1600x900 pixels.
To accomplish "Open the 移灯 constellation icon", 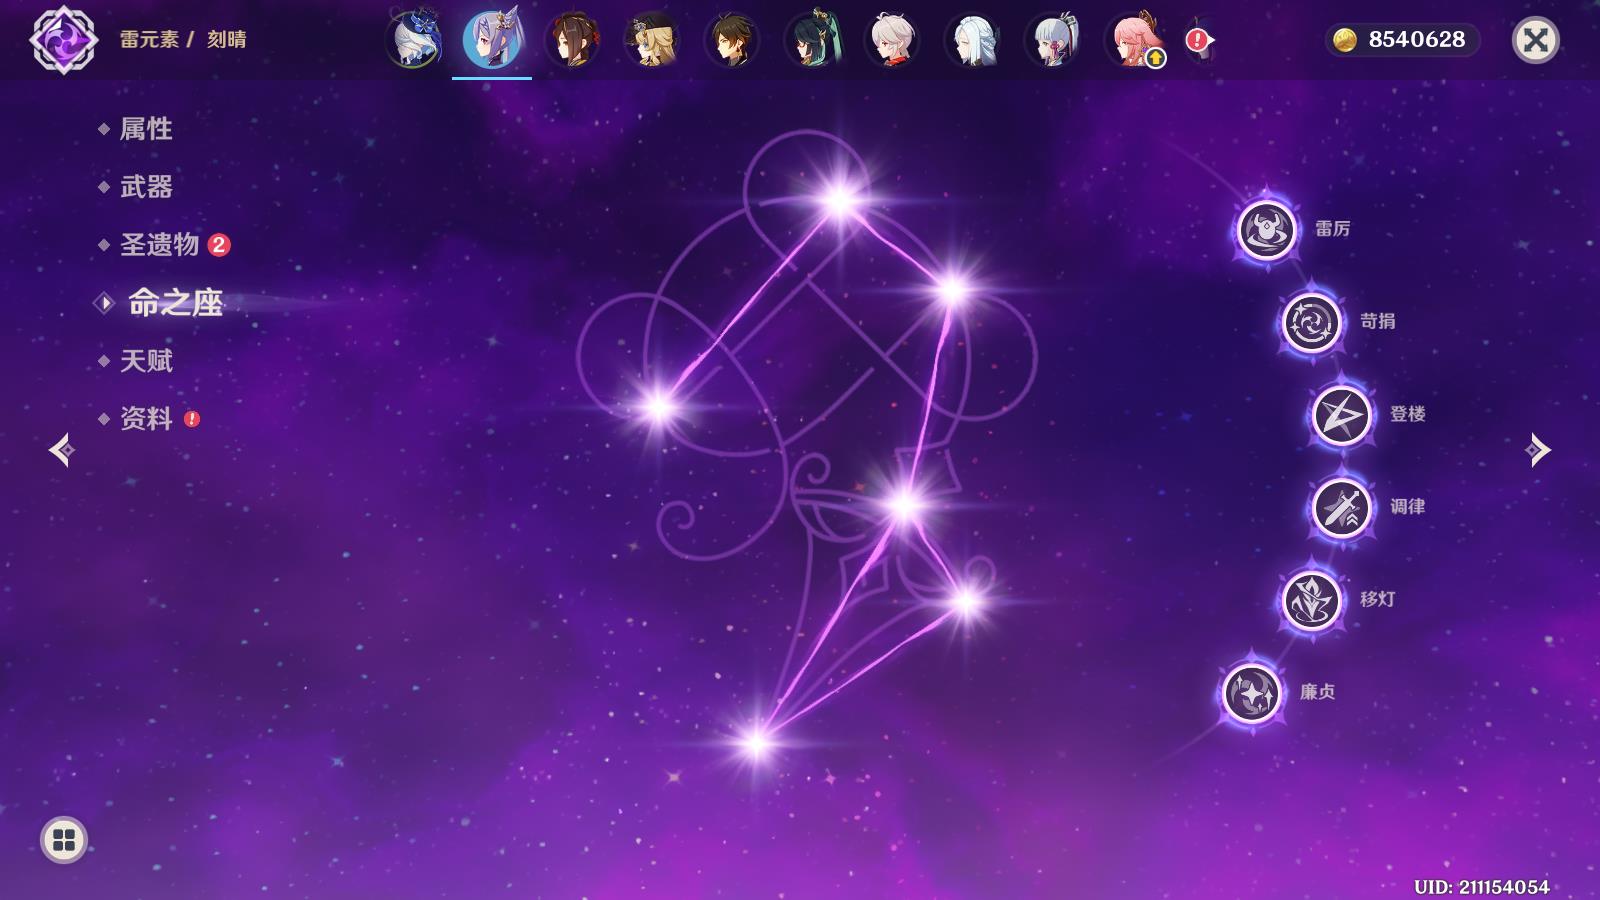I will pyautogui.click(x=1311, y=600).
